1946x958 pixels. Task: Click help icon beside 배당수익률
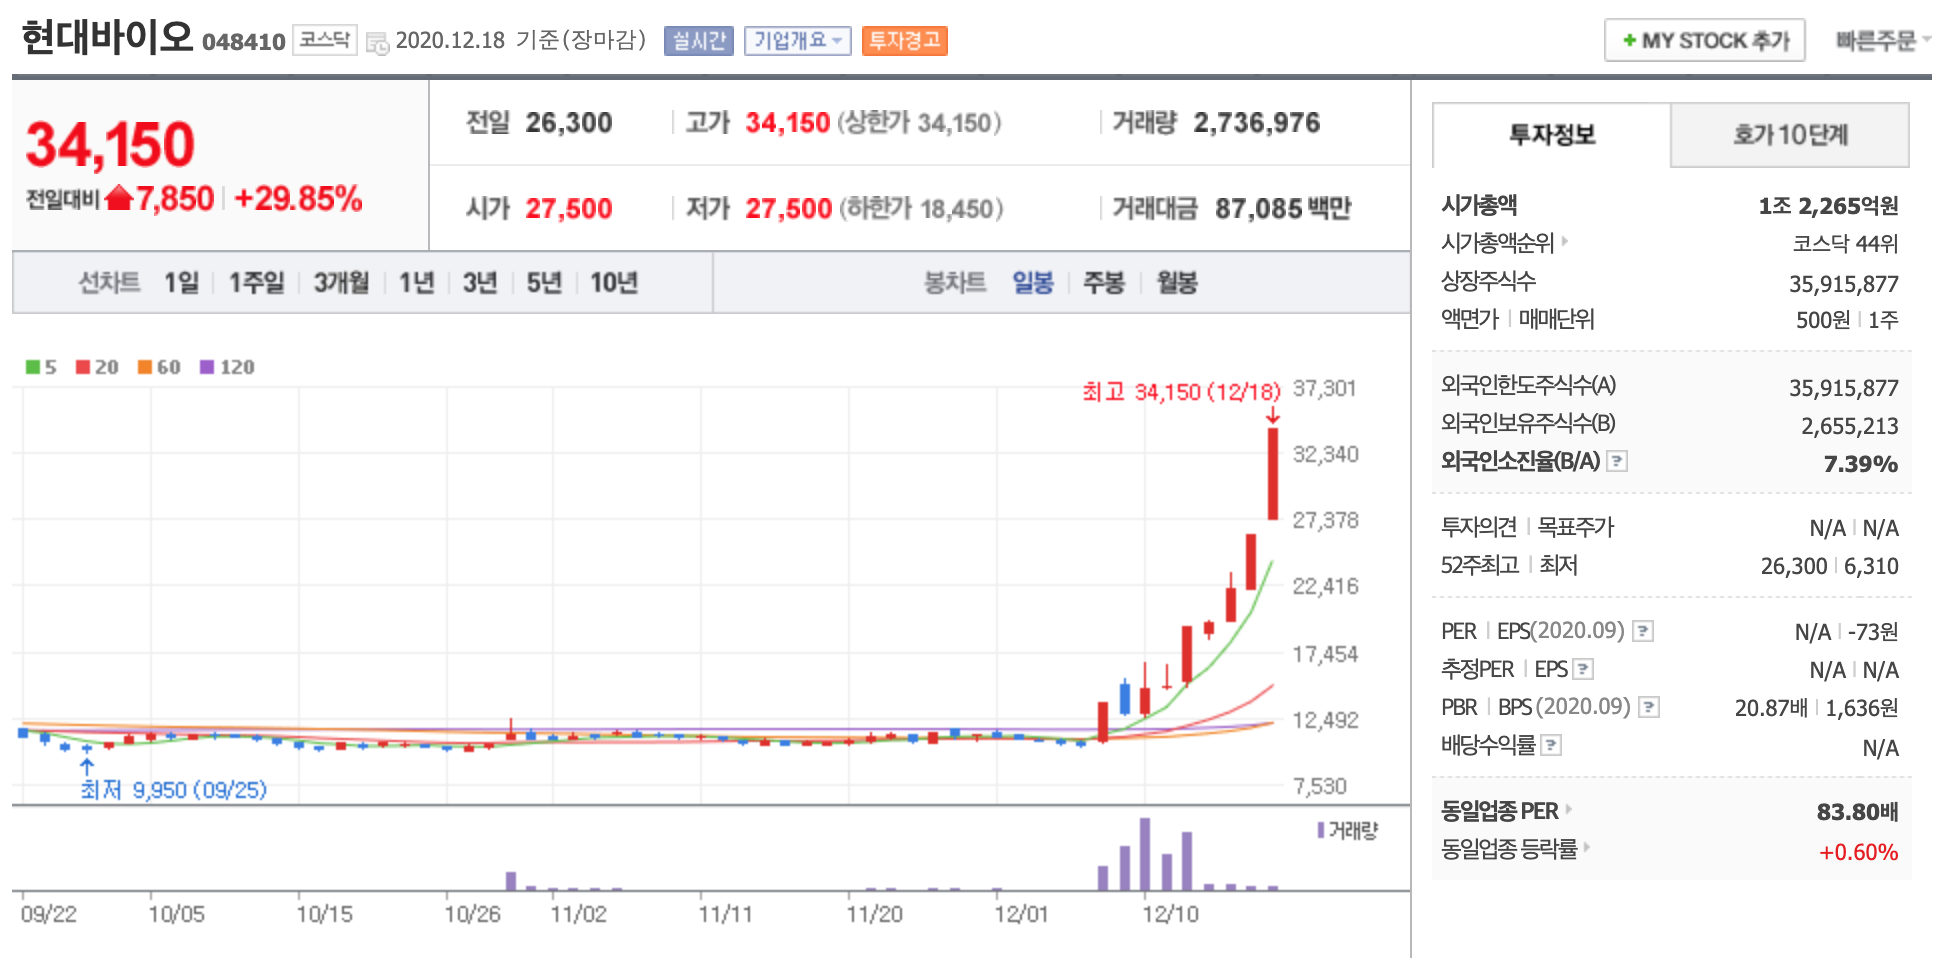point(1551,745)
